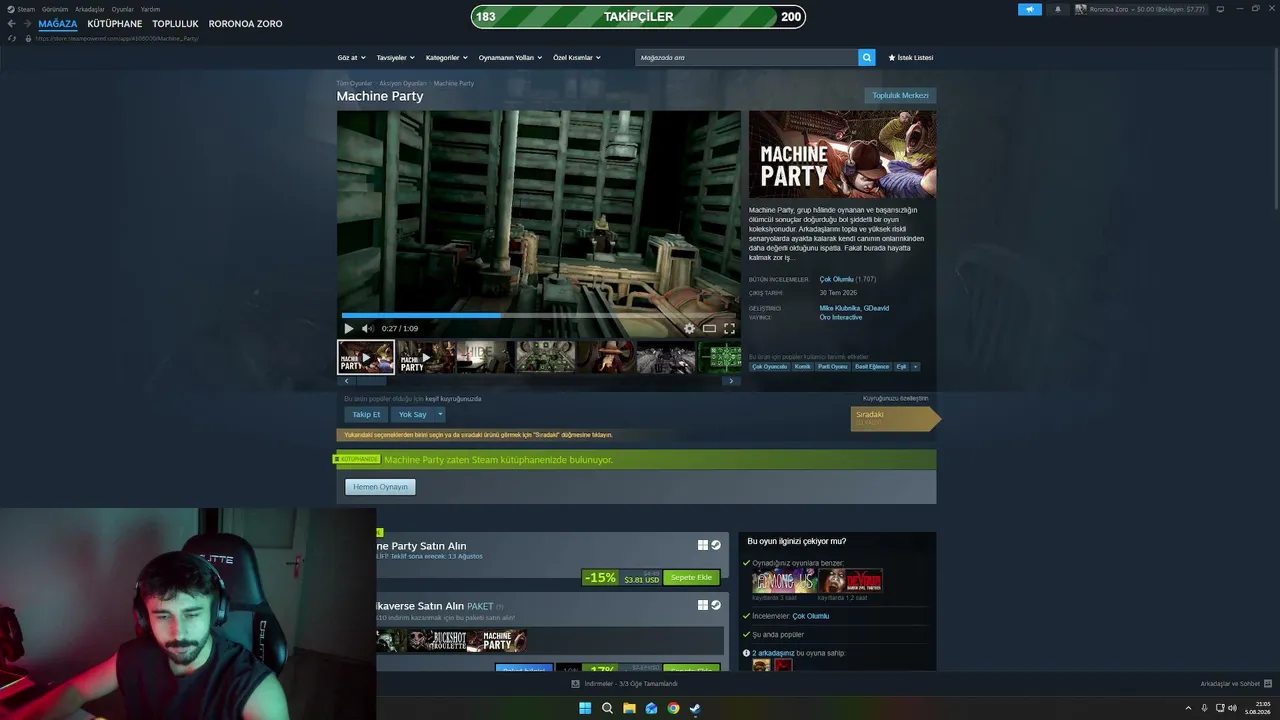Screen dimensions: 1280x720
Task: Go back with the Steam back arrow
Action: [12, 24]
